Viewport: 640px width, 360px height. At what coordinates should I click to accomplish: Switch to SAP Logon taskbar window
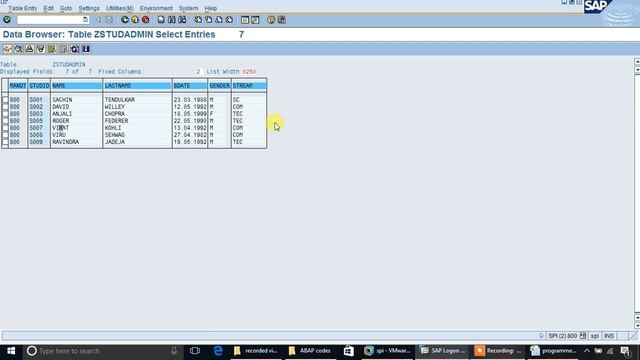(x=443, y=351)
